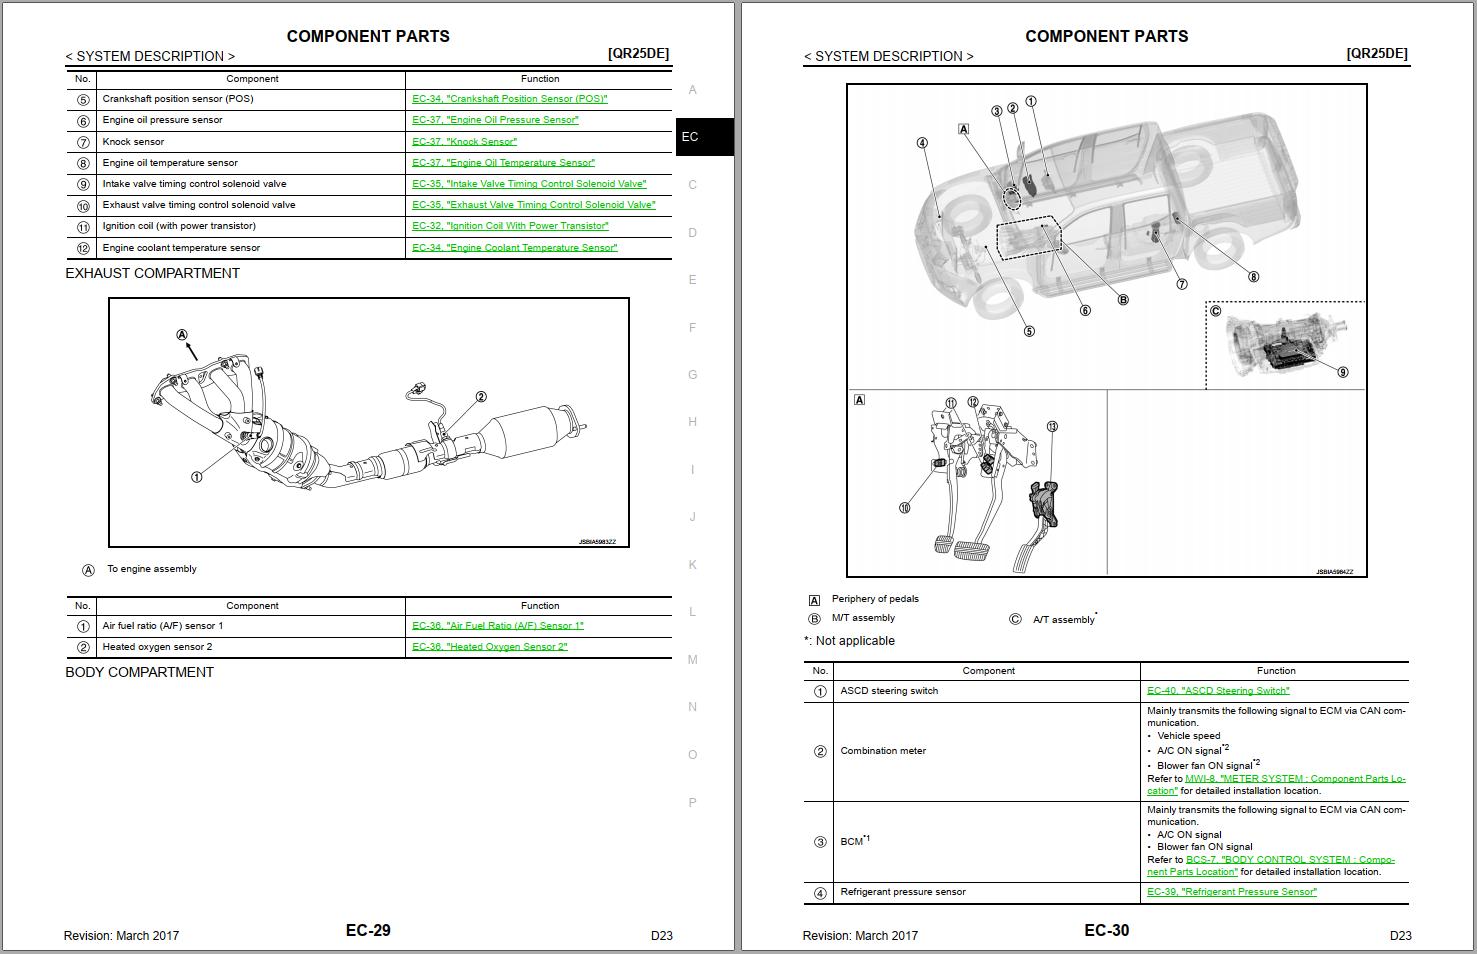Follow the EC-37 Knock Sensor link
Viewport: 1477px width, 954px height.
[x=464, y=142]
